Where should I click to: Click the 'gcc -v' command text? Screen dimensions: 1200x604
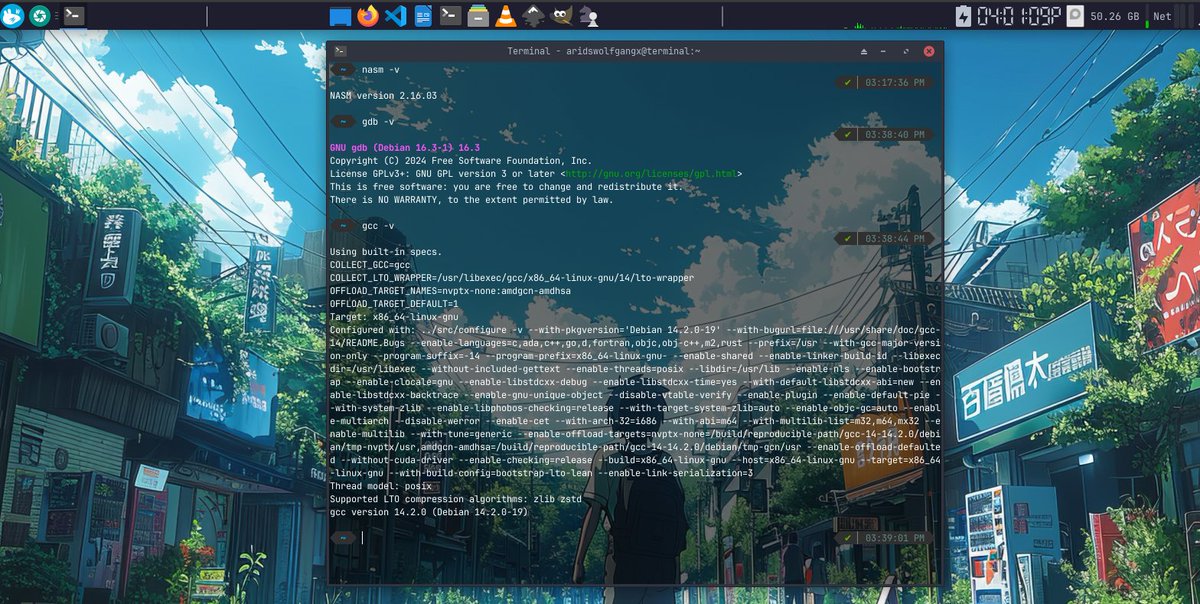pos(376,225)
